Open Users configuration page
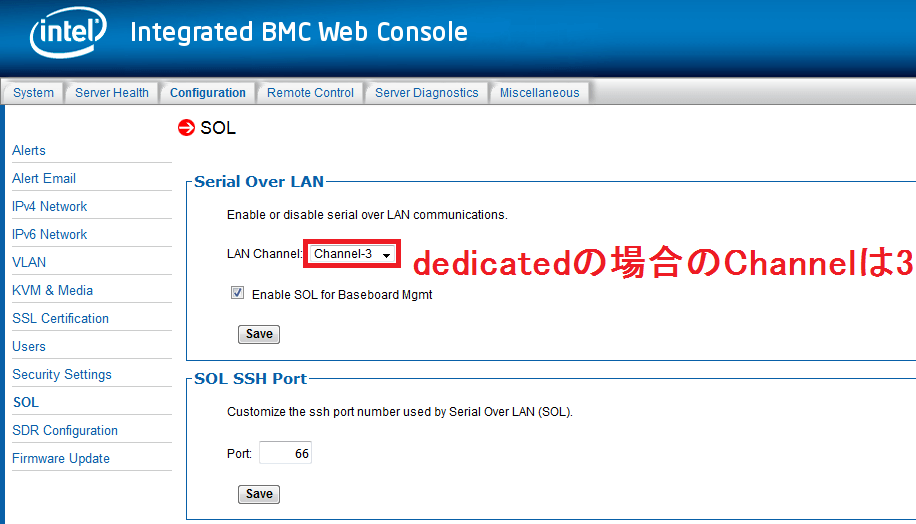Screen dimensions: 916x524 click(29, 347)
